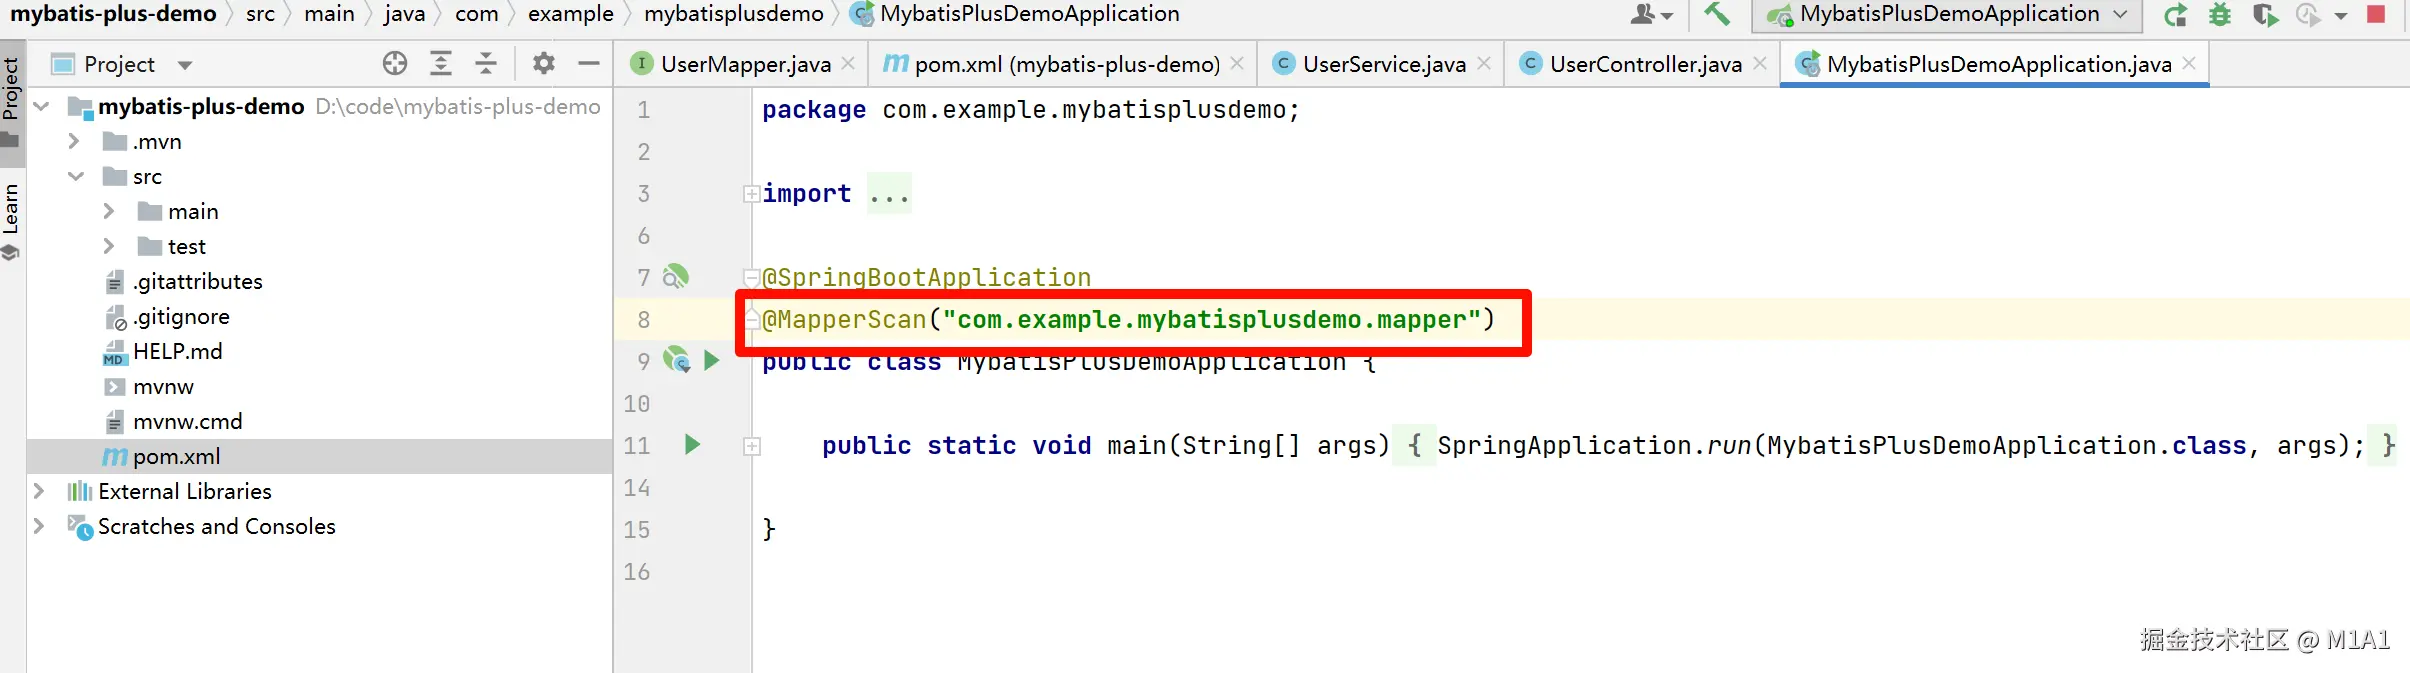The height and width of the screenshot is (673, 2410).
Task: Expand the folded main method on line 11
Action: pos(752,446)
